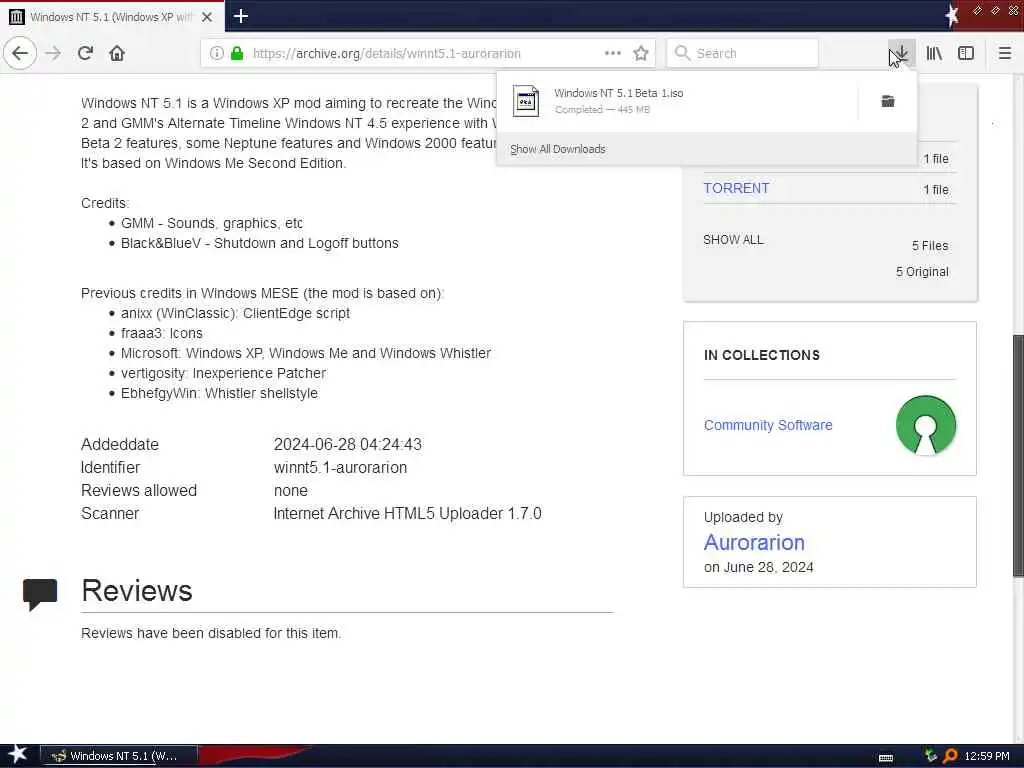Click the forward navigation arrow

point(53,53)
